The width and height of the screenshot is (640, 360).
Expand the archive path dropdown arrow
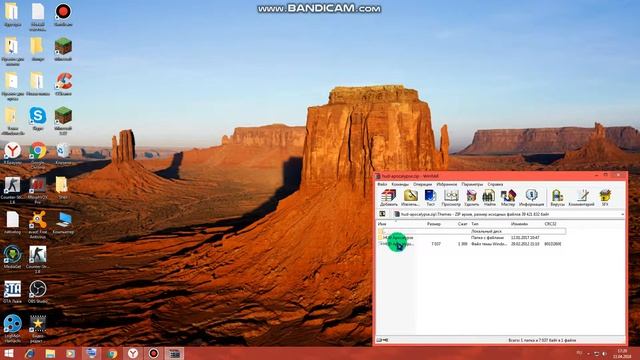[622, 214]
